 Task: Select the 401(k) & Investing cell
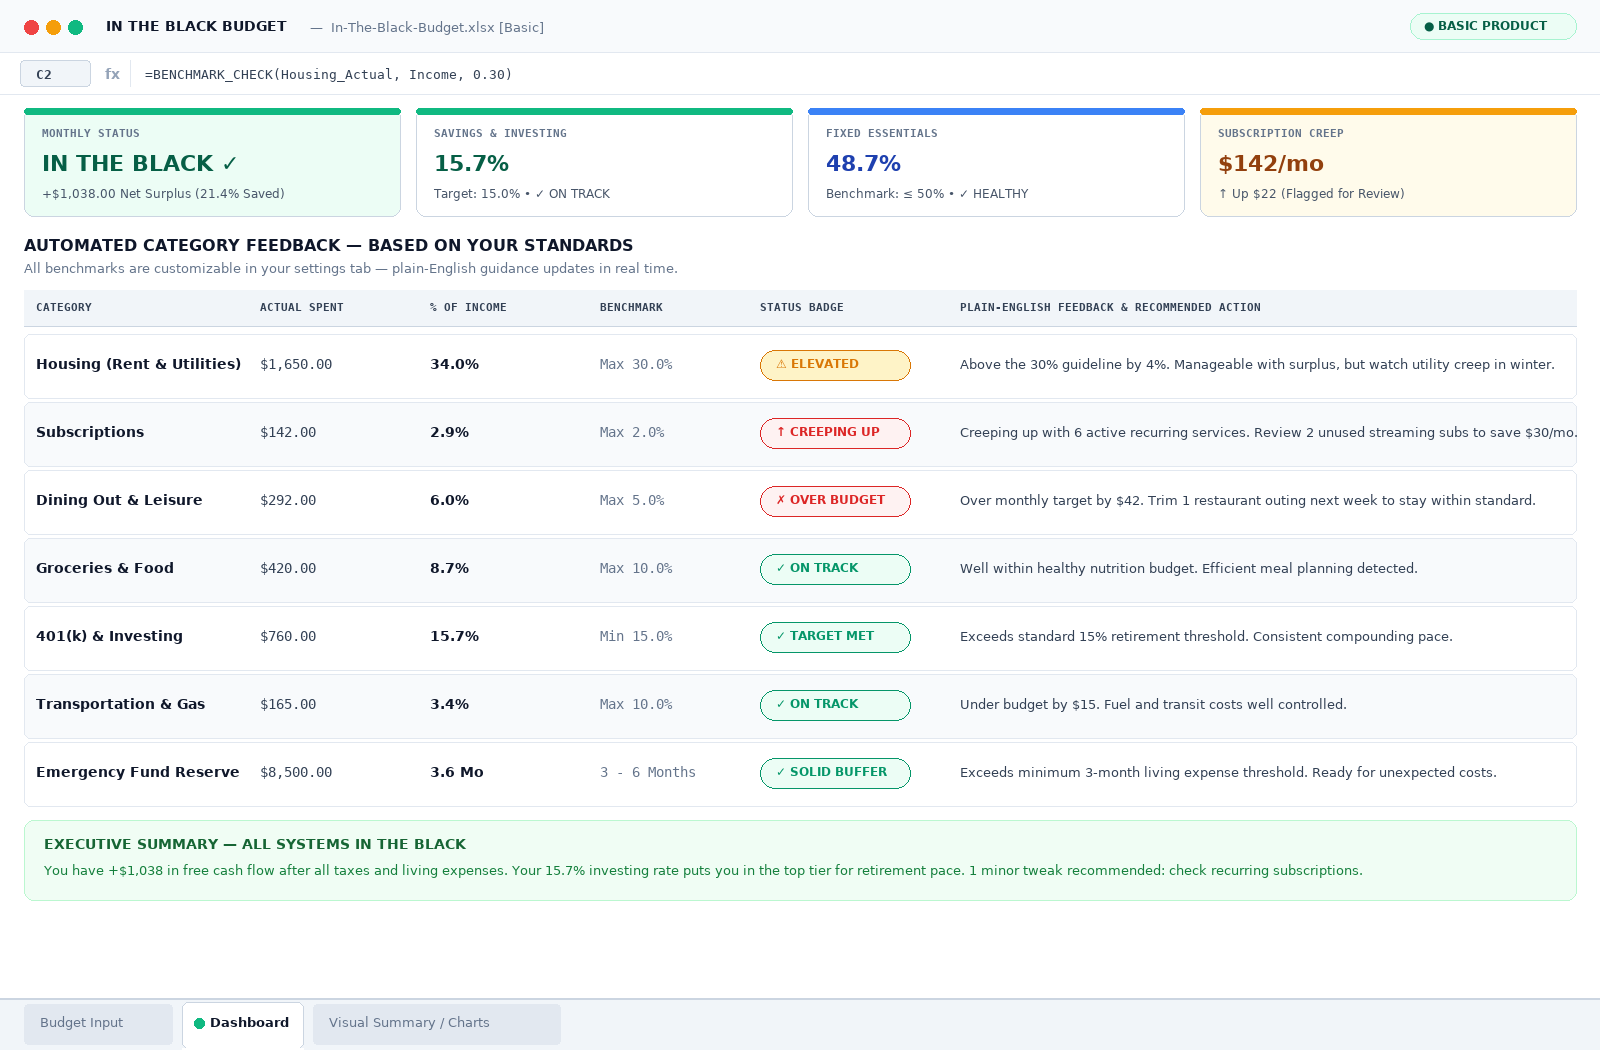click(109, 636)
